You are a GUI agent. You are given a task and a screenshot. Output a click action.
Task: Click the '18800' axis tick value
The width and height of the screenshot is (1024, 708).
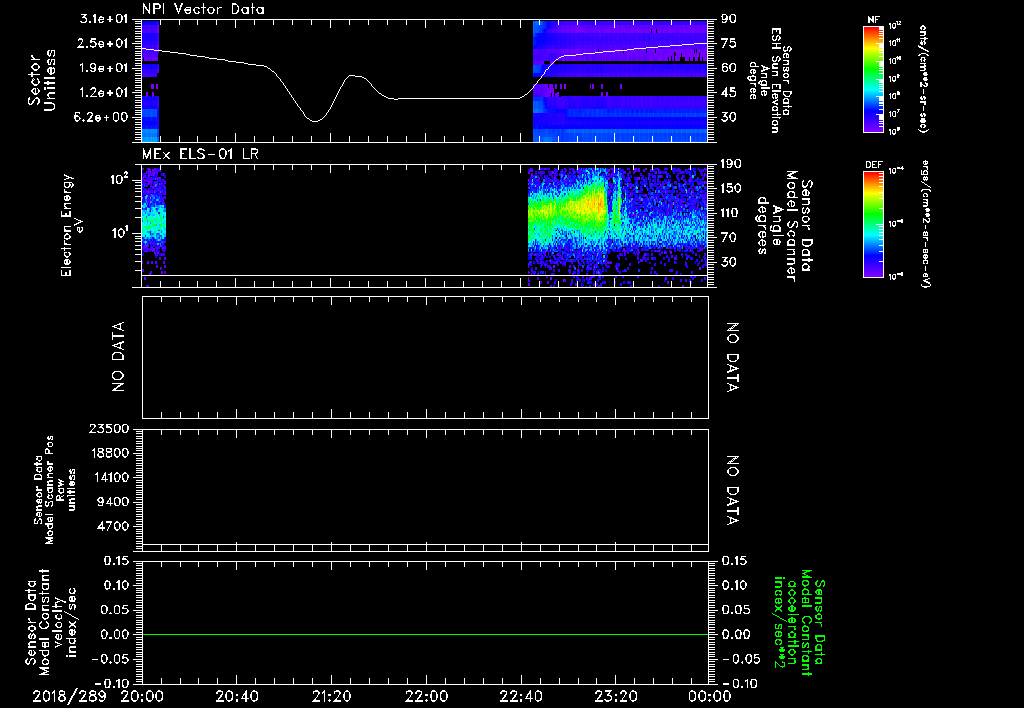coord(111,453)
